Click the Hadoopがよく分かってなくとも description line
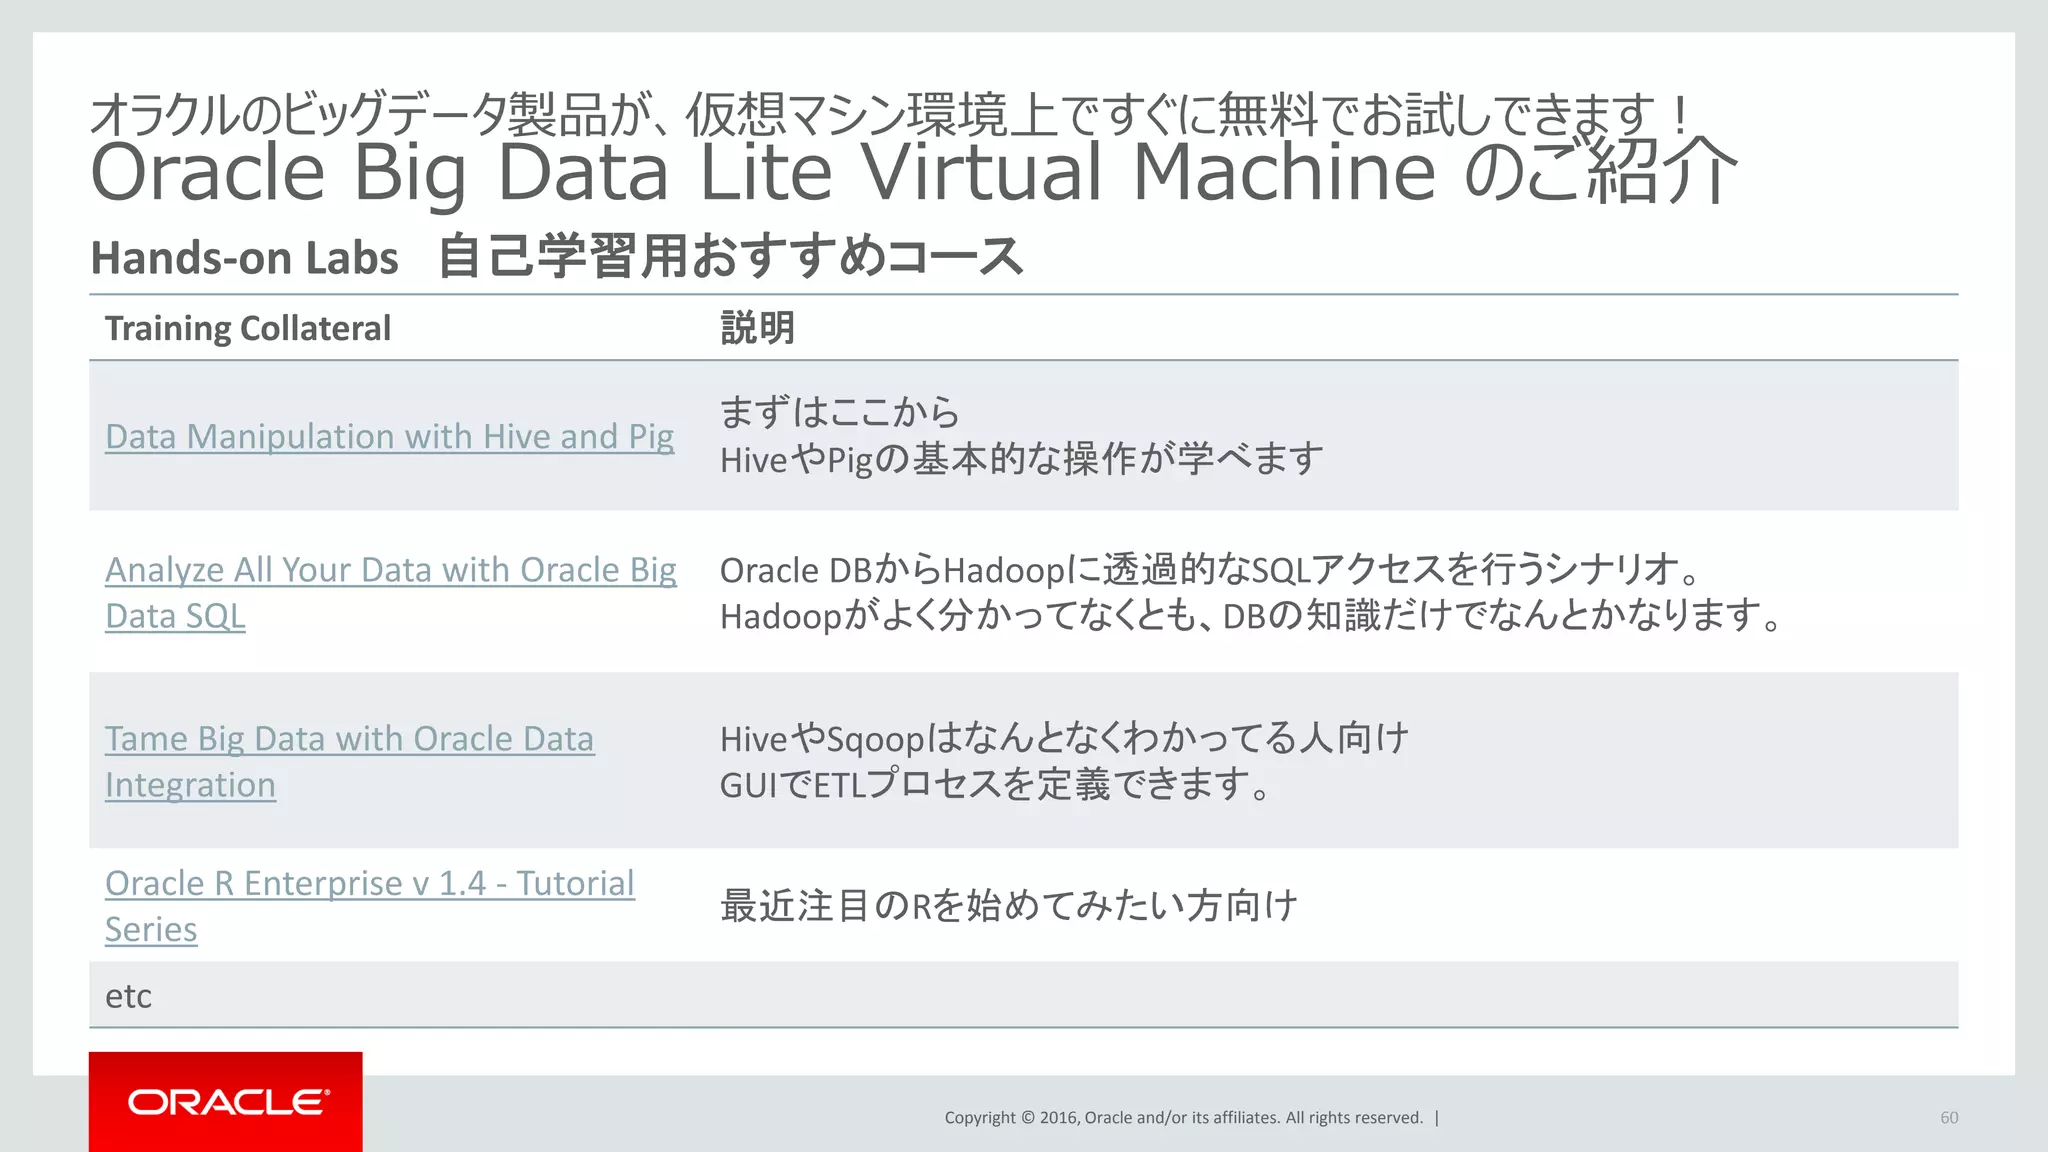This screenshot has width=2048, height=1152. [x=1251, y=616]
